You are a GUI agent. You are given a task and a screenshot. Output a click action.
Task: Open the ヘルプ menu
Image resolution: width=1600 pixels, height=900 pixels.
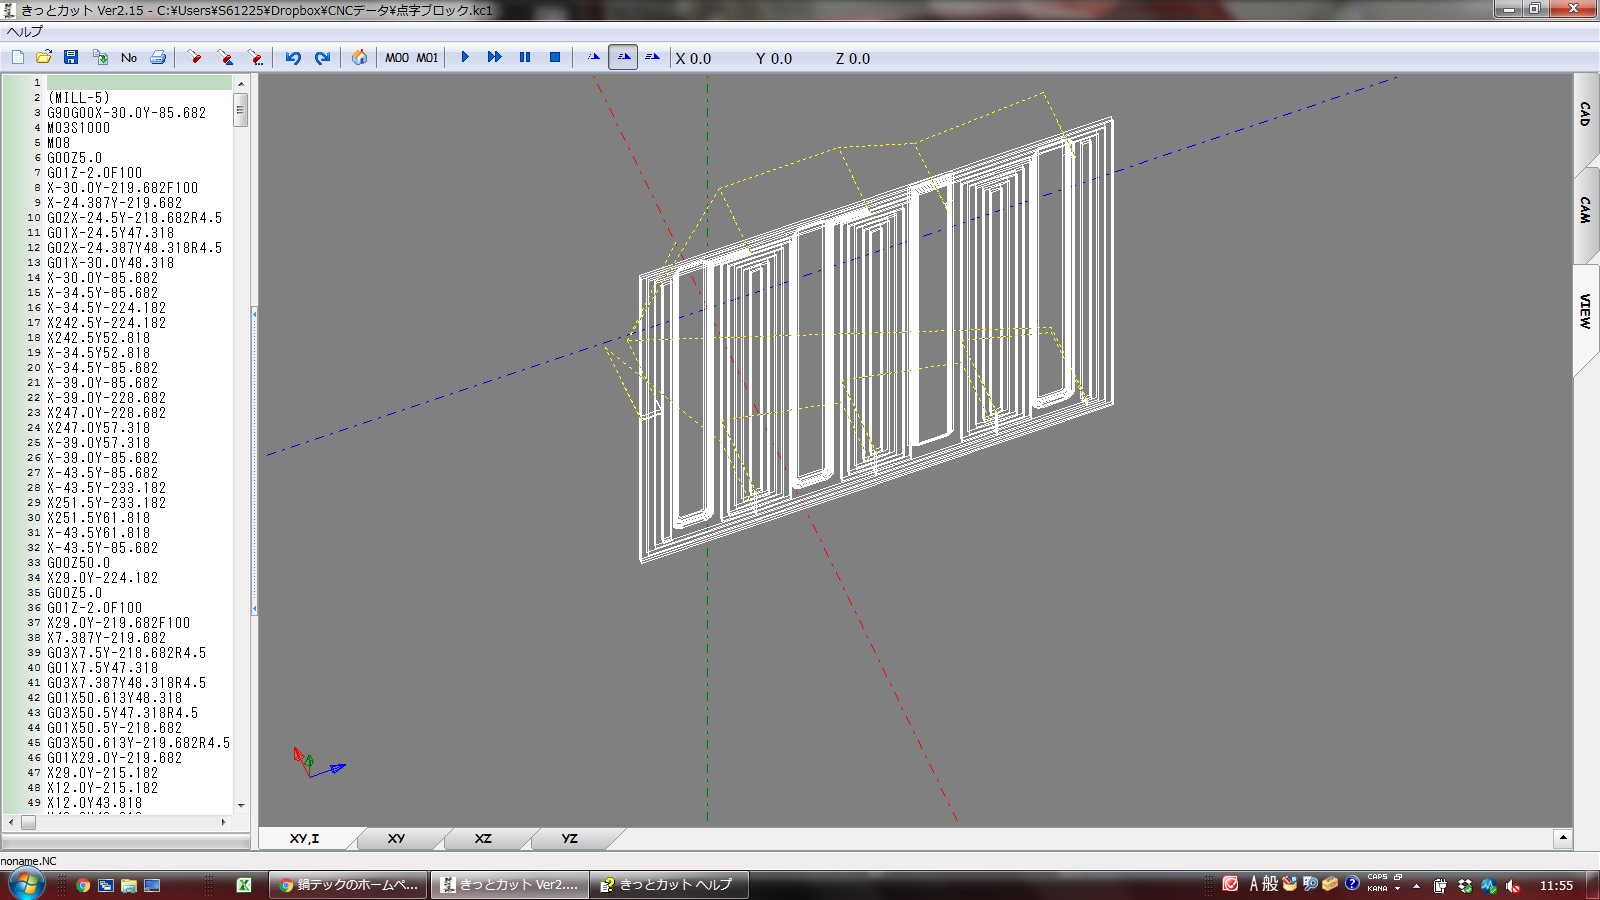[x=25, y=31]
